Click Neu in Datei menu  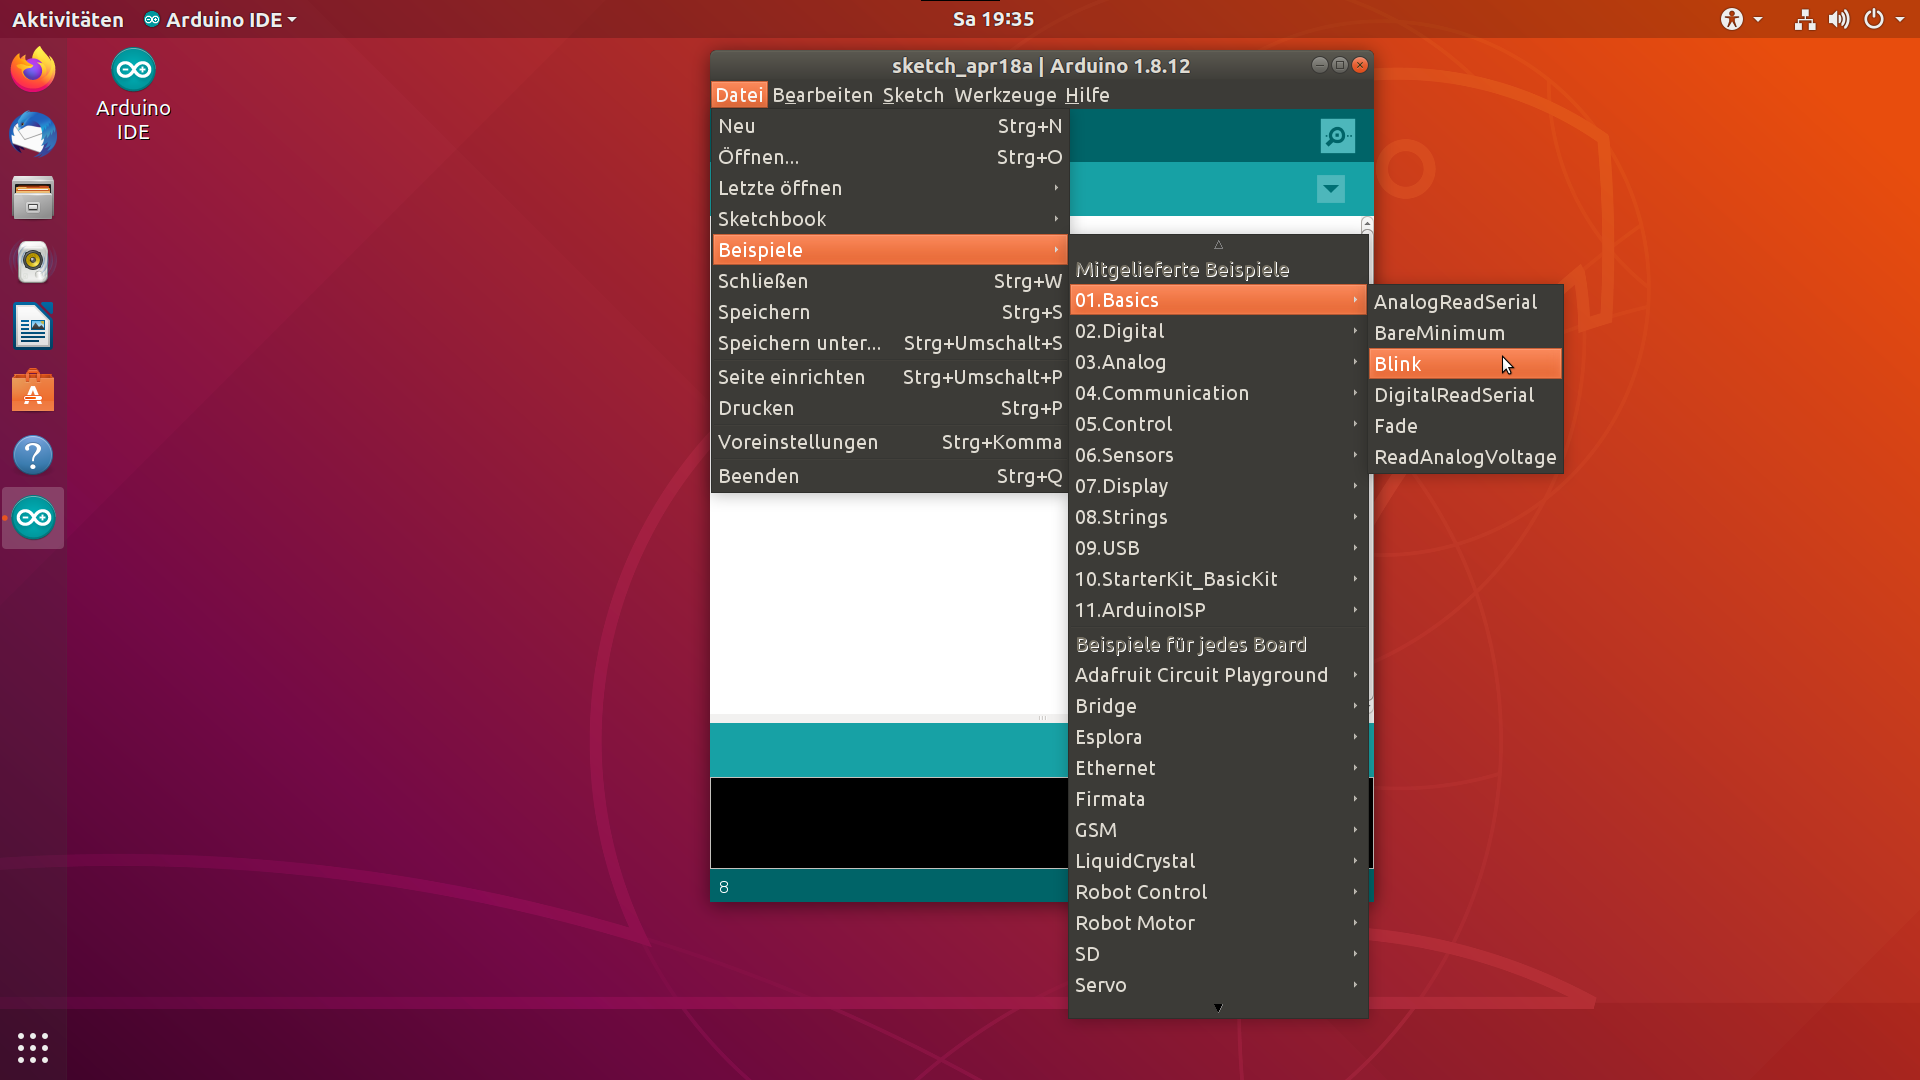tap(889, 126)
